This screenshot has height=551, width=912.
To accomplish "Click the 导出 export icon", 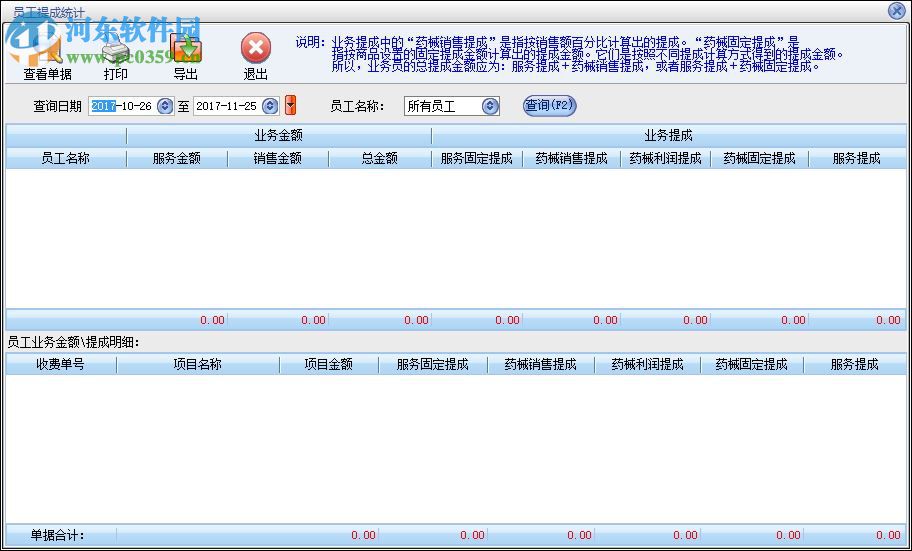I will pyautogui.click(x=186, y=48).
